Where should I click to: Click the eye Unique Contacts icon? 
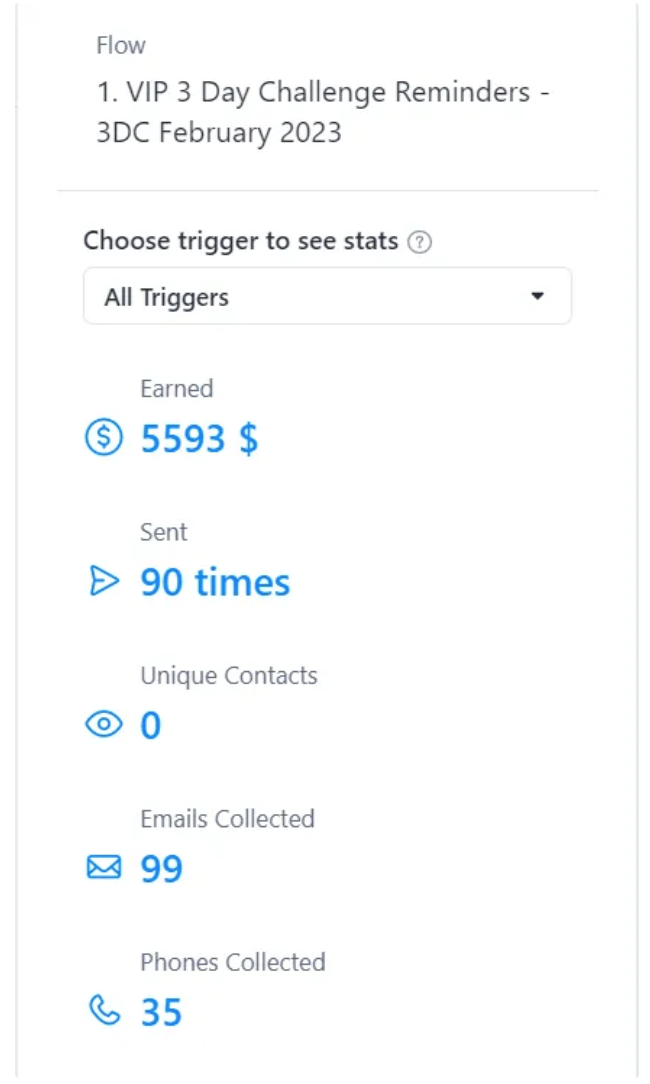(104, 725)
